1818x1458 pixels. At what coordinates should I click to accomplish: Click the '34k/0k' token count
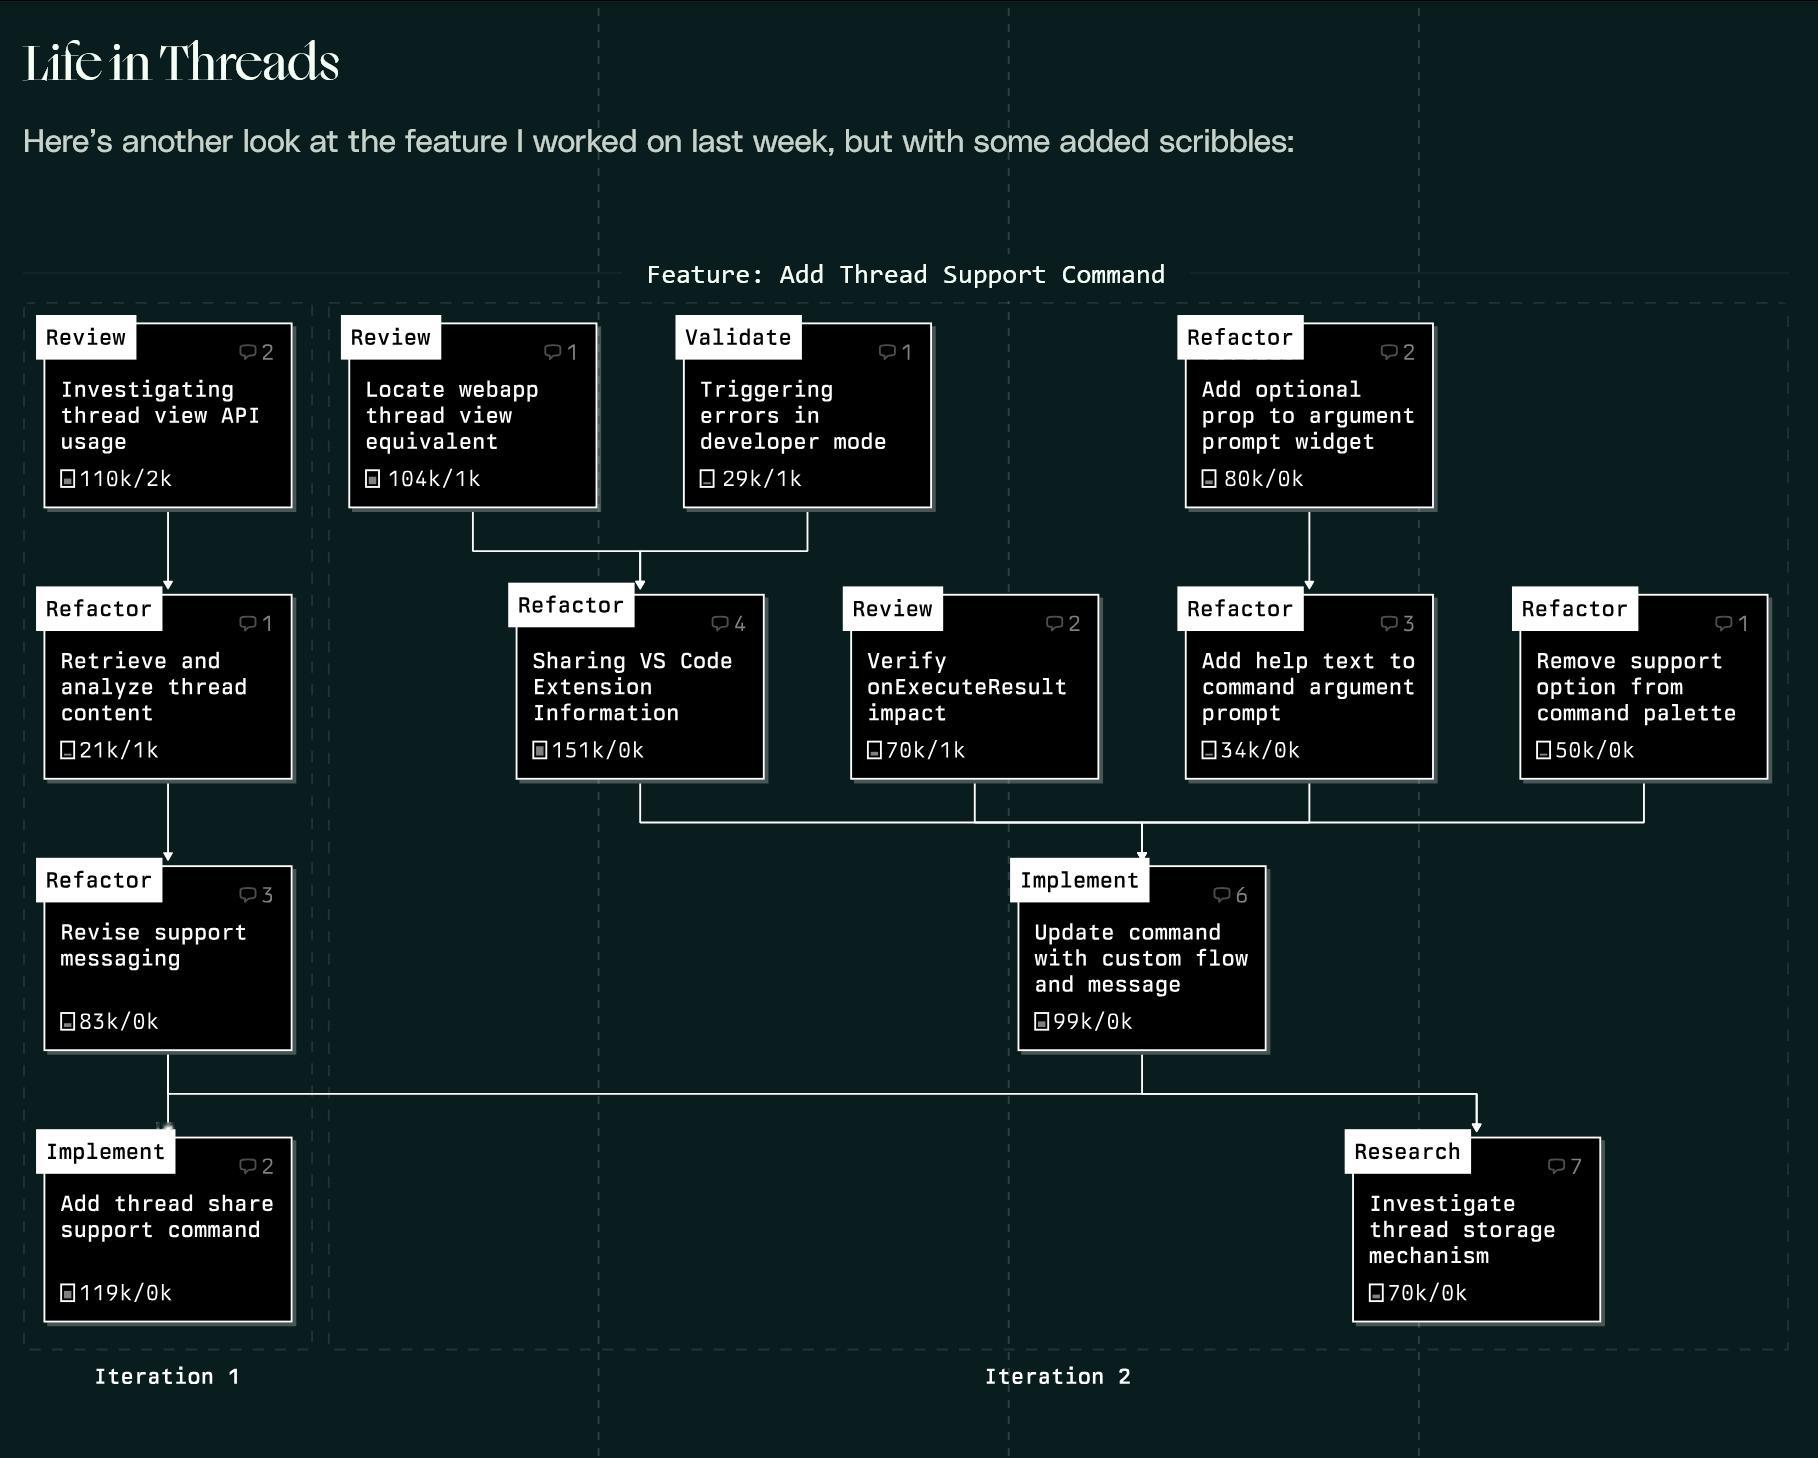pyautogui.click(x=1260, y=750)
